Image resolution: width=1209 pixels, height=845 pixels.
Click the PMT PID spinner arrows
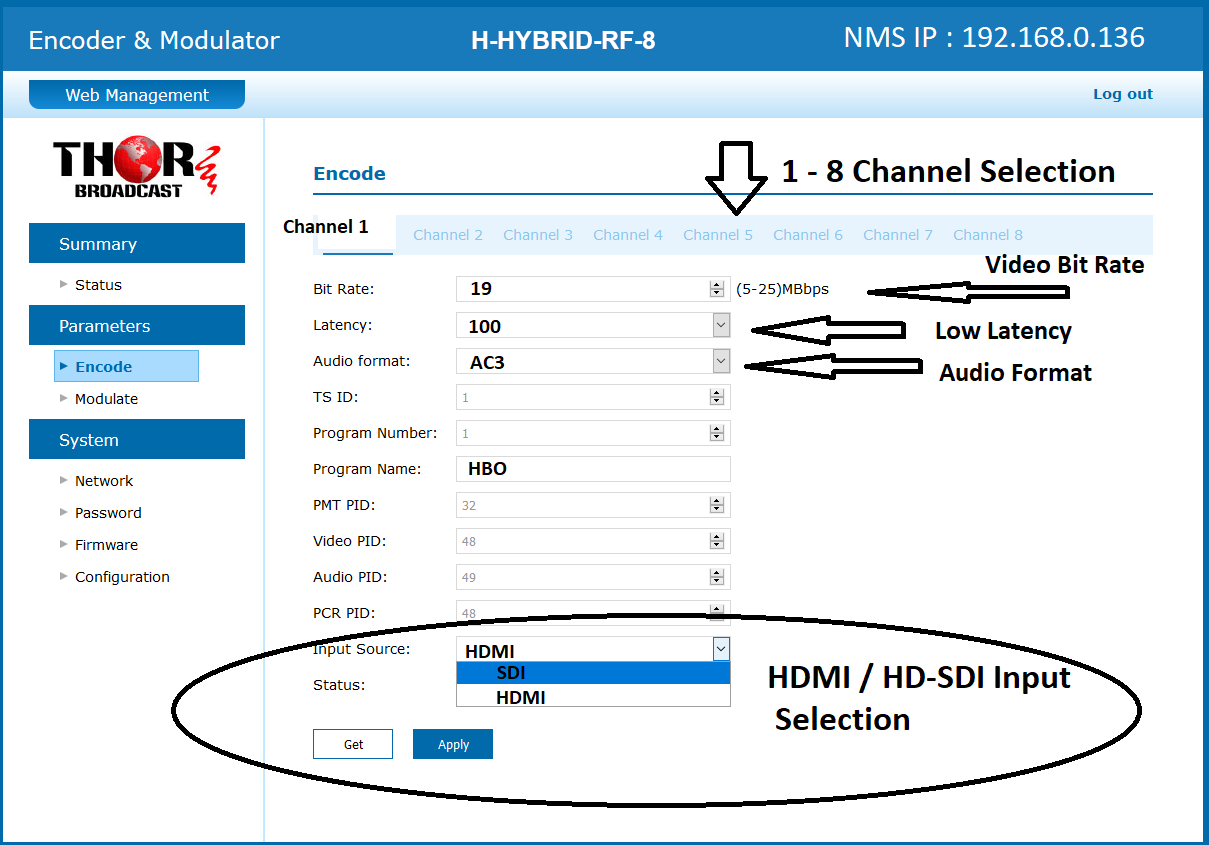[716, 505]
